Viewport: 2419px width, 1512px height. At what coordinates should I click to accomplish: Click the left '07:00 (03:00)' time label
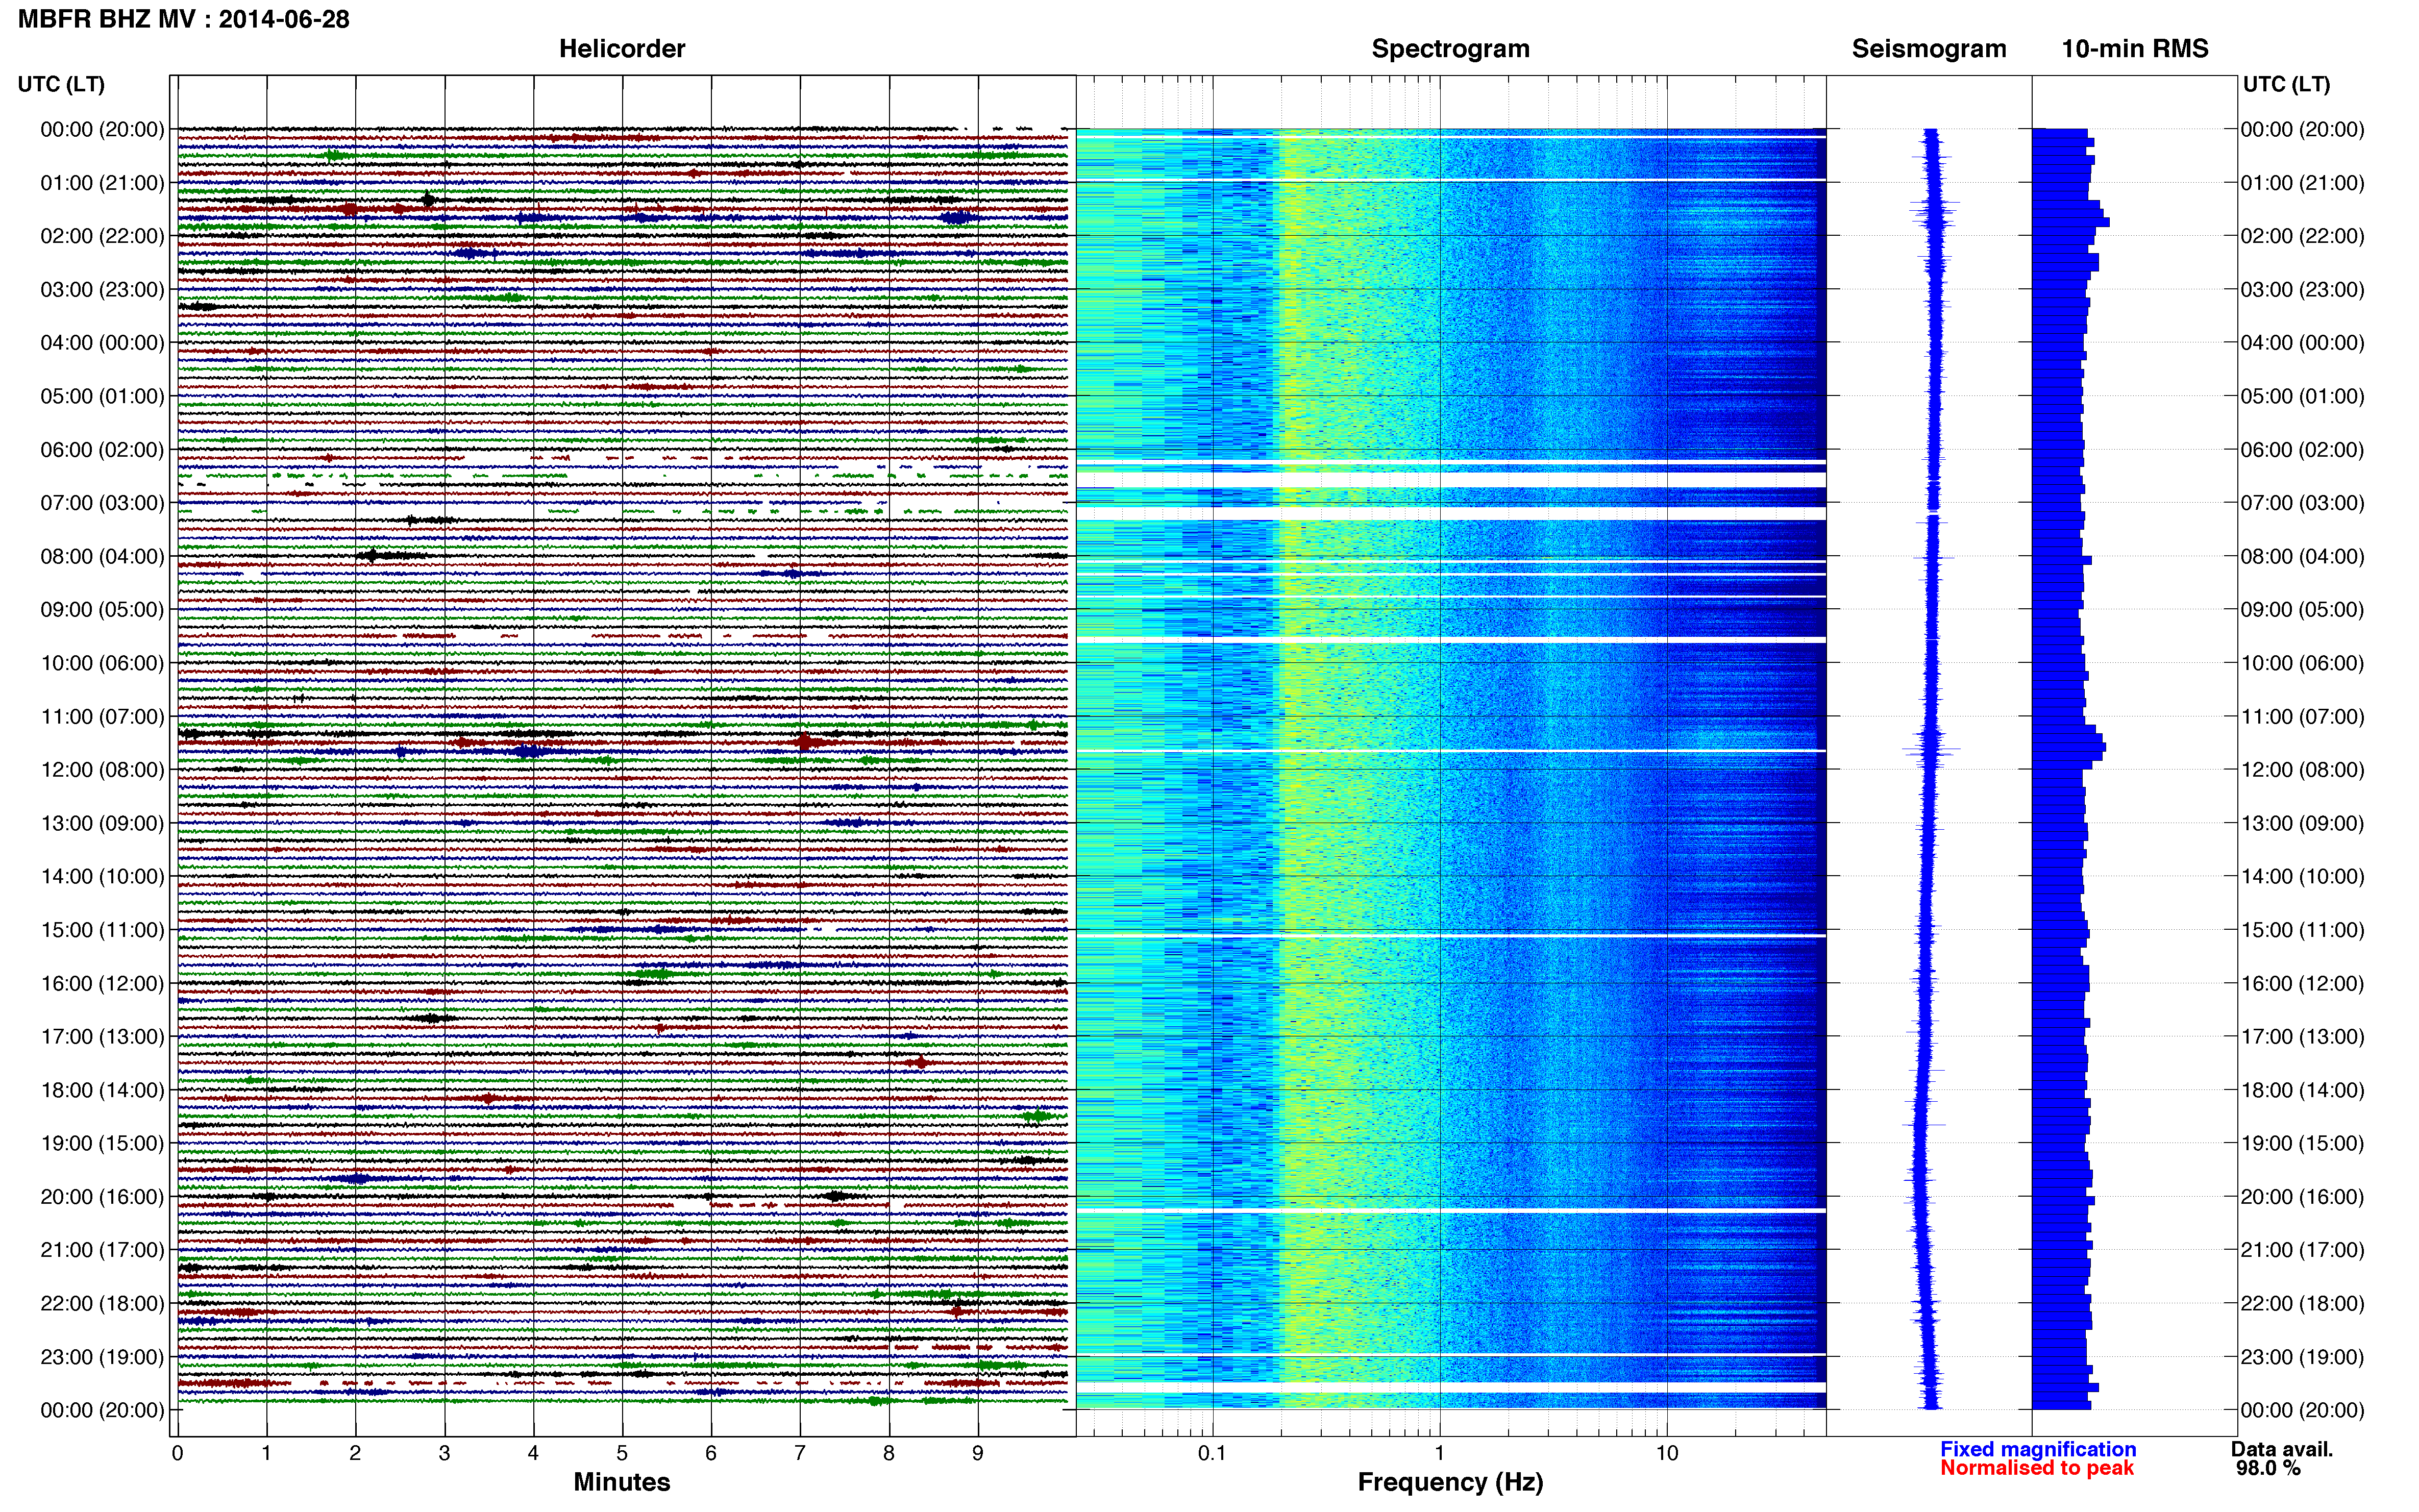tap(102, 503)
